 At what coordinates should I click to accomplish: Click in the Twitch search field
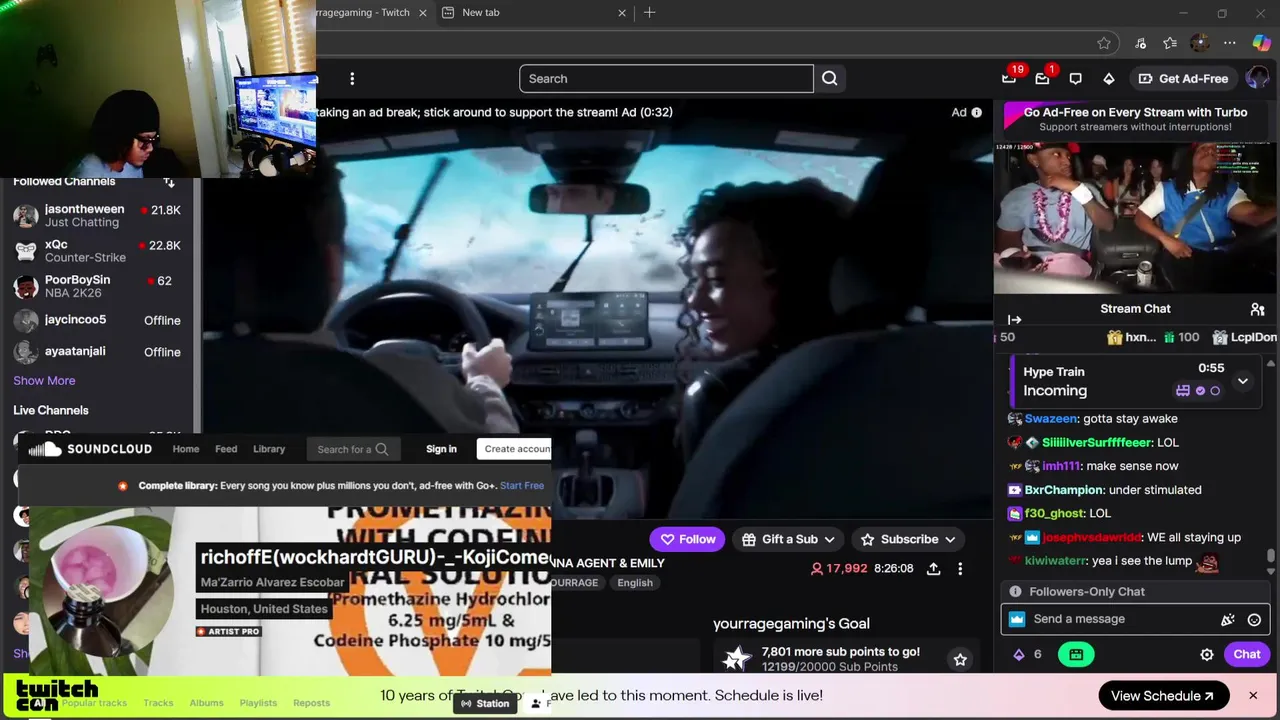click(x=666, y=79)
